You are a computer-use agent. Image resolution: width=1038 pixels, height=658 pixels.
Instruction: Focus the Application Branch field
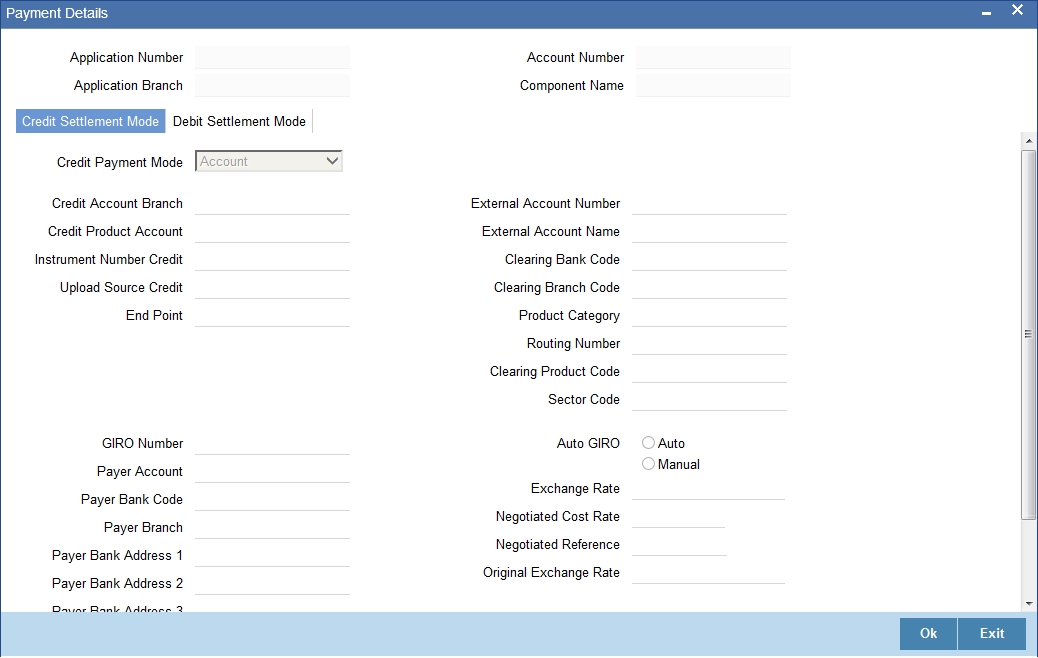pos(272,85)
